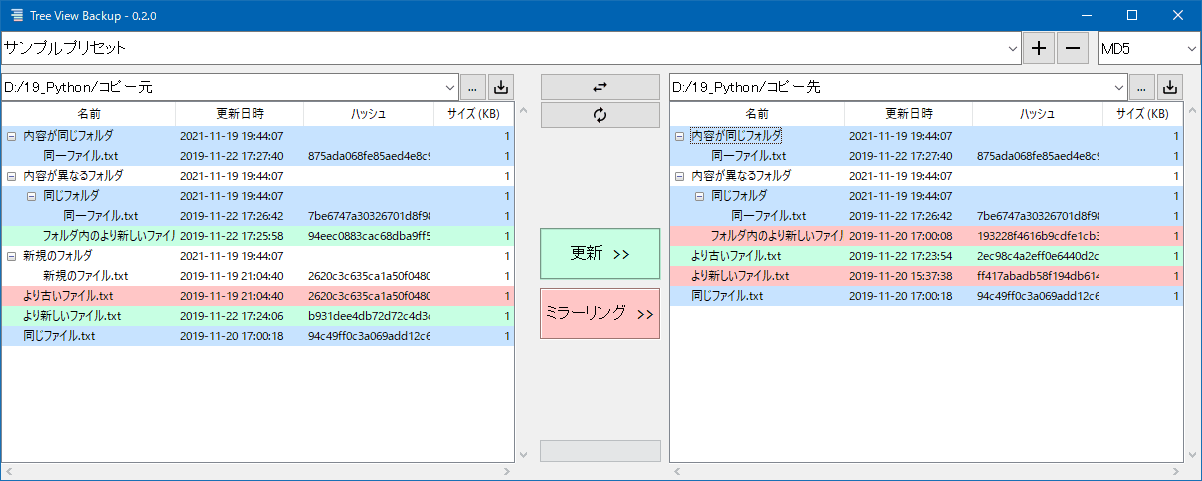Click the source list horizontal scrollbar left arrow
Viewport: 1202px width, 481px height.
point(9,471)
